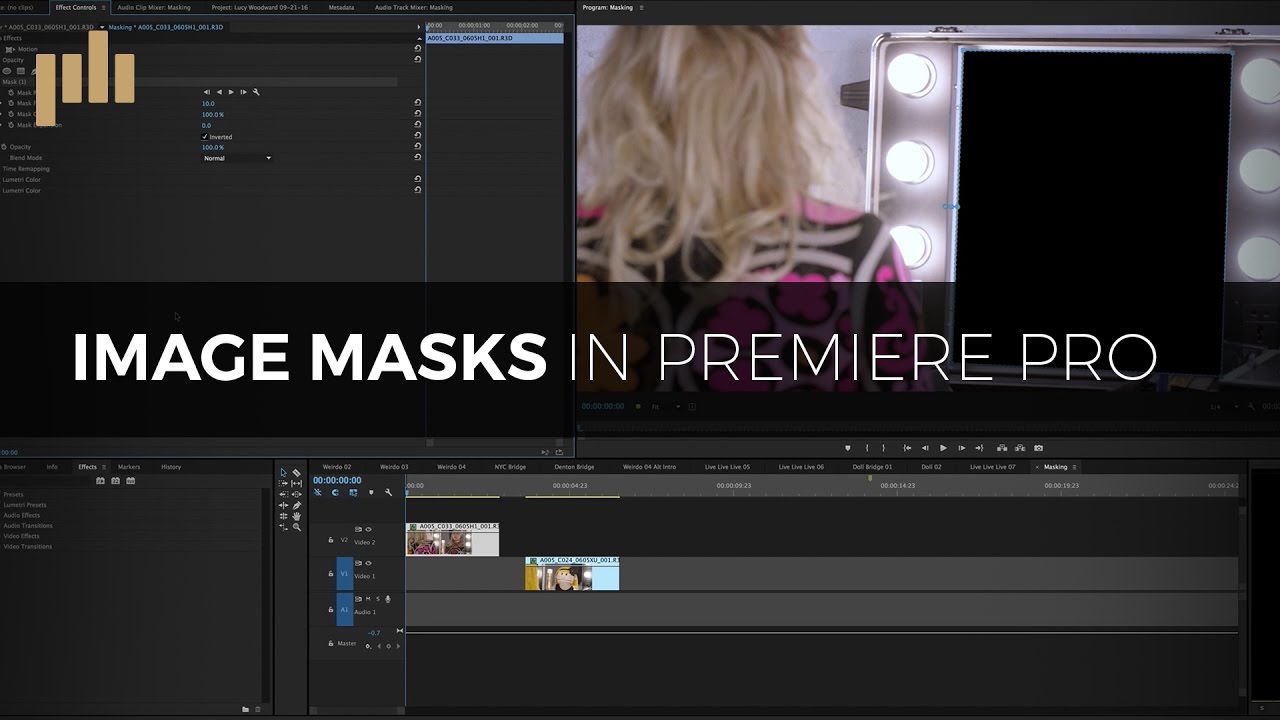The height and width of the screenshot is (720, 1280).
Task: Reset the Motion effect
Action: click(x=417, y=48)
